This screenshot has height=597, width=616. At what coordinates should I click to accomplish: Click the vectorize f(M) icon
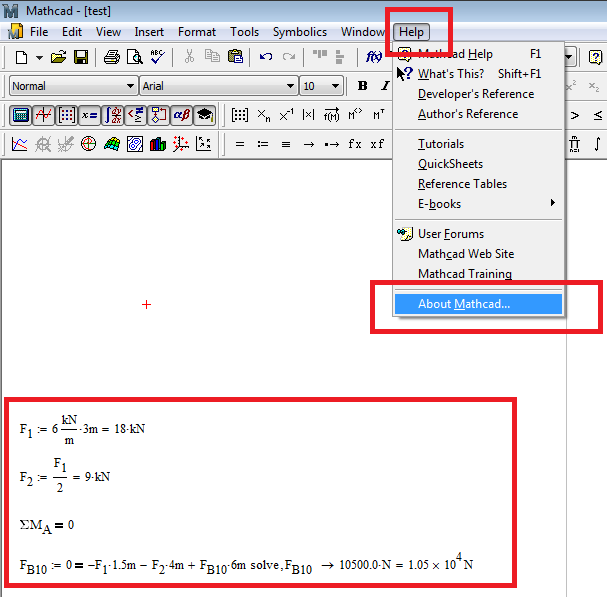click(332, 115)
